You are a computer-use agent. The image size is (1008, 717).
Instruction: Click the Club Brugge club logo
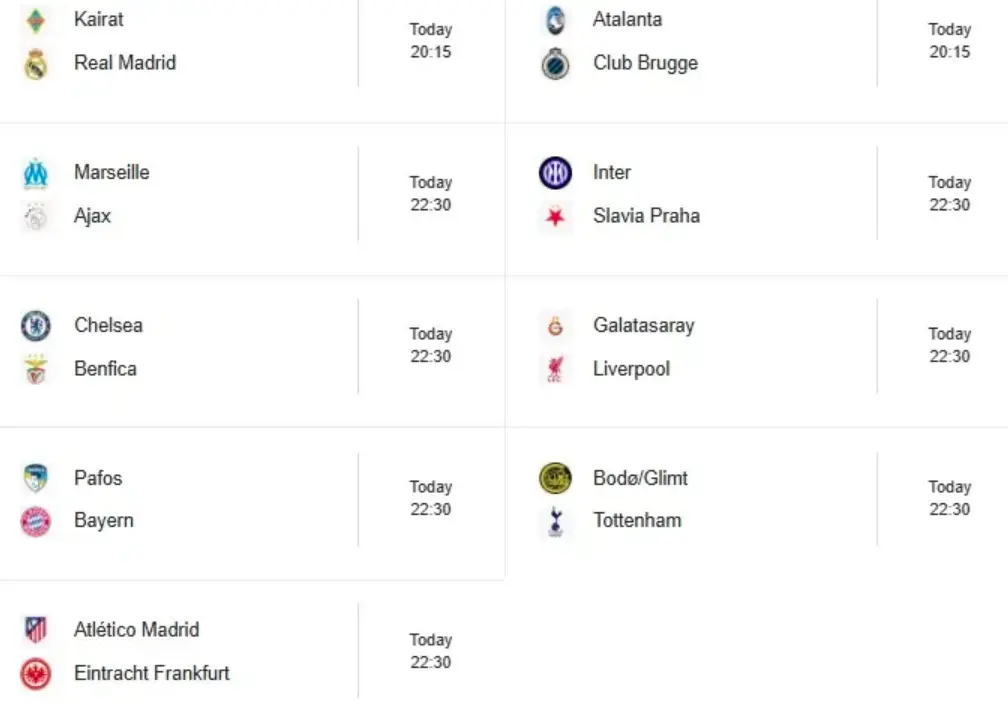click(555, 64)
